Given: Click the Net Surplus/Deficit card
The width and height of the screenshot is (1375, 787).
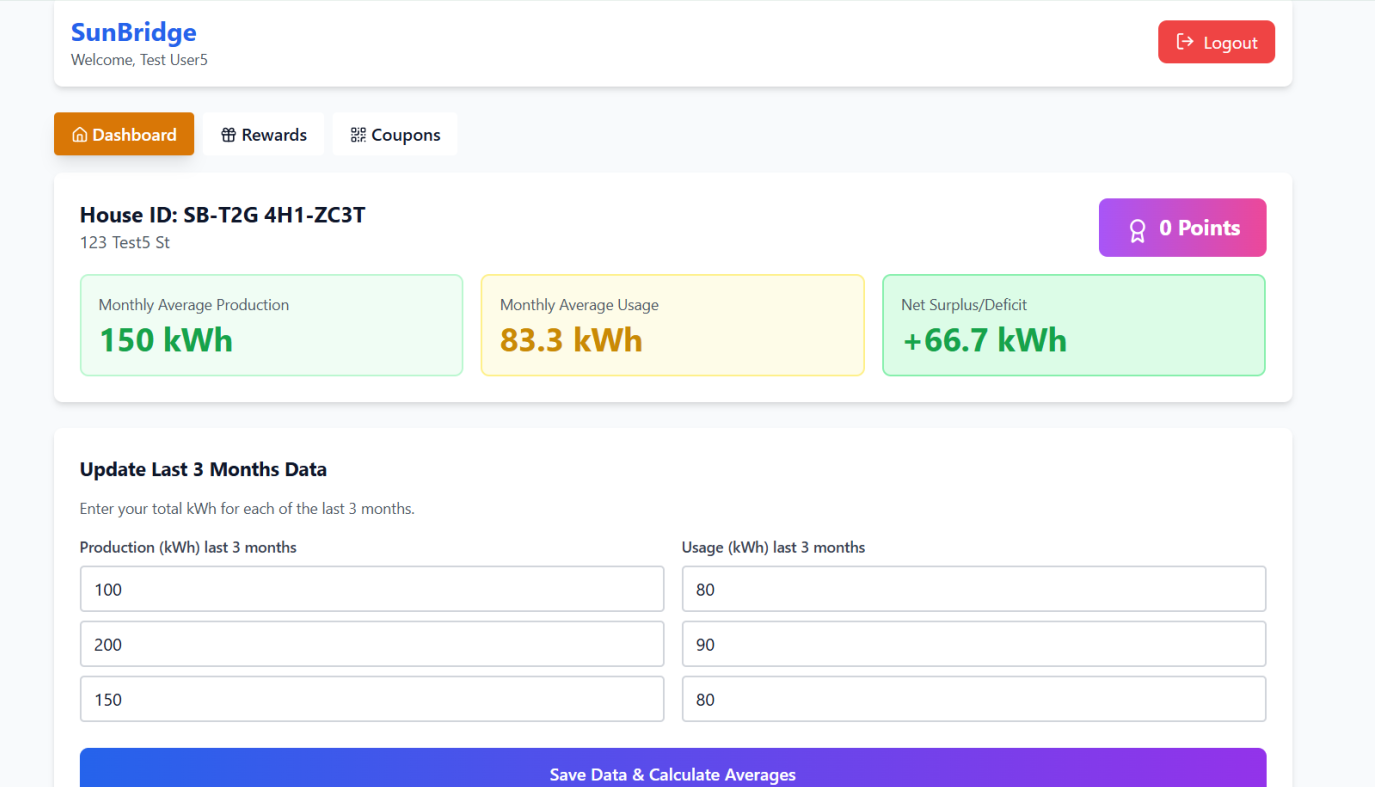Looking at the screenshot, I should [x=1074, y=325].
